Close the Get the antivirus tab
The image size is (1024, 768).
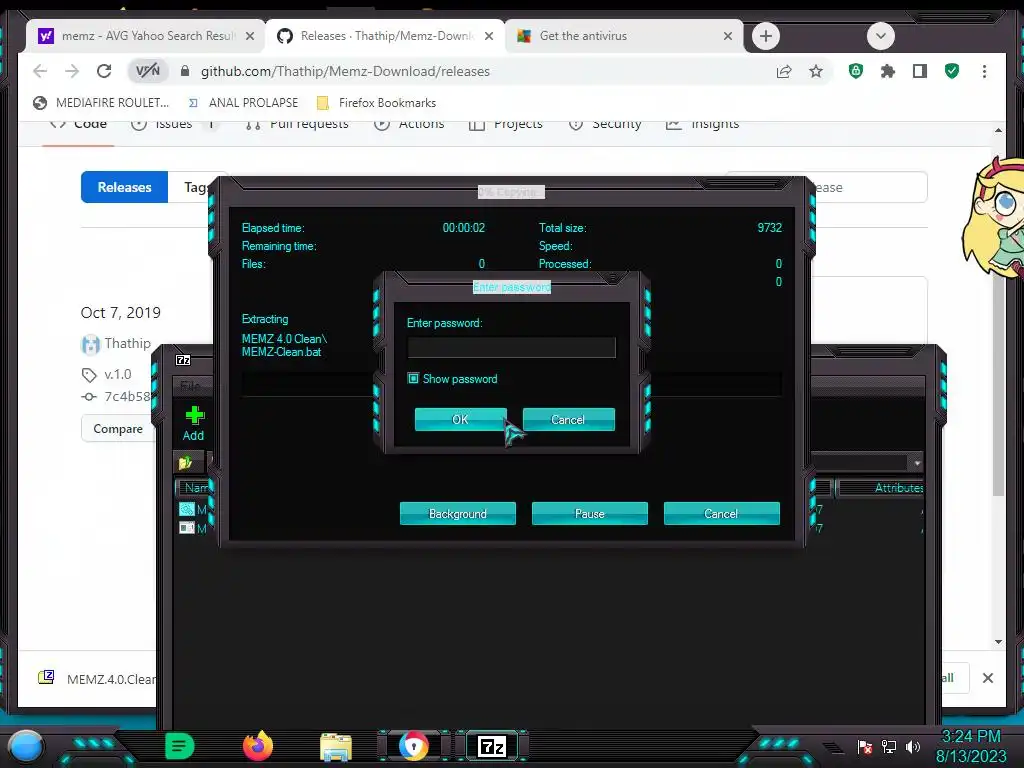point(728,37)
